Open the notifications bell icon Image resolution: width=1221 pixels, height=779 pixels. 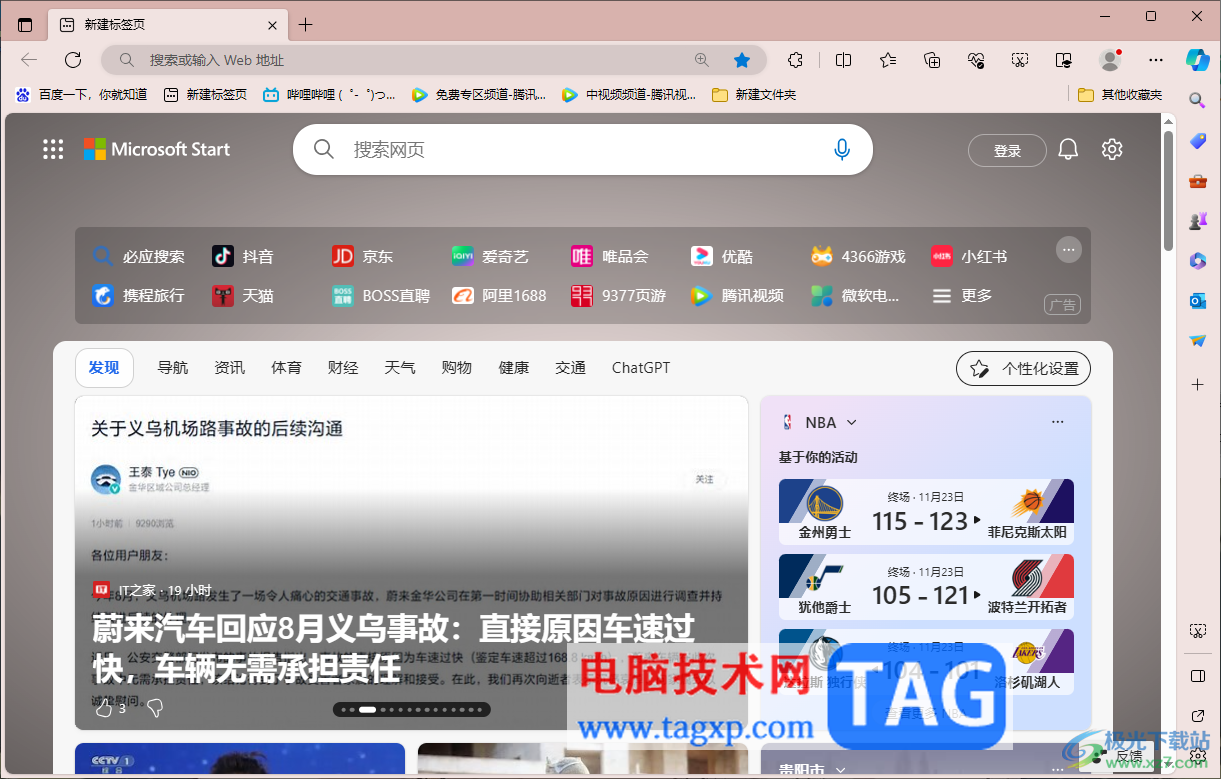tap(1068, 150)
